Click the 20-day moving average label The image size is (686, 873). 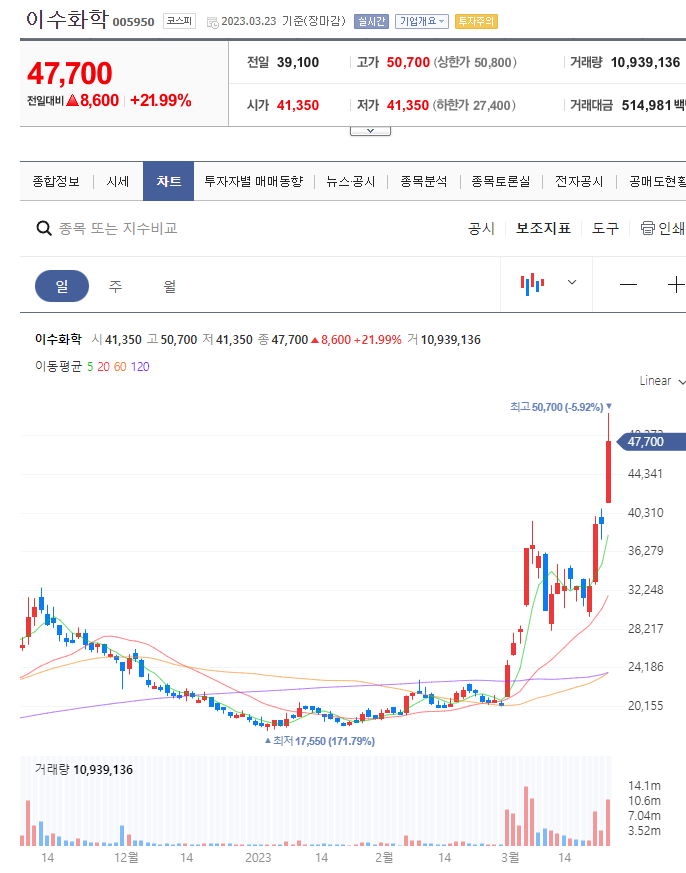pyautogui.click(x=104, y=366)
